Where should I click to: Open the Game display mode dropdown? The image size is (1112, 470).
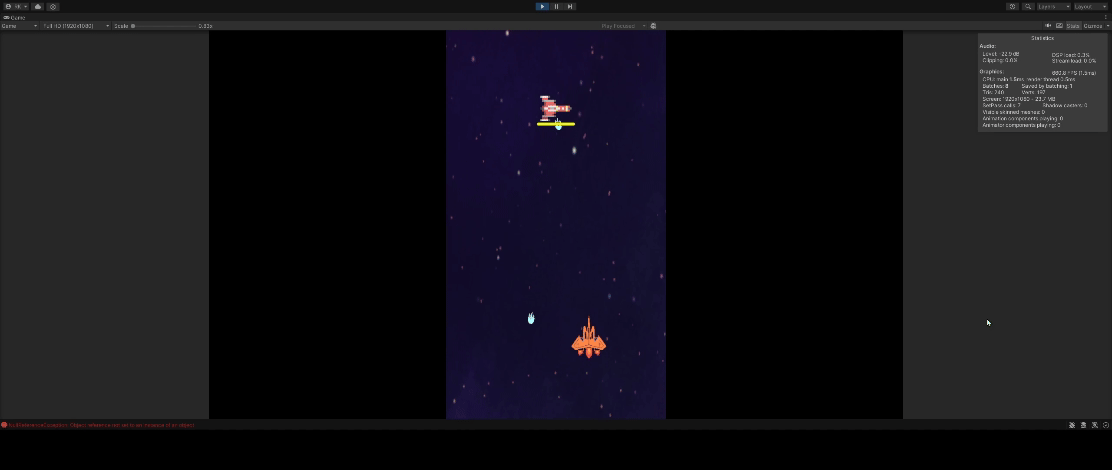[19, 26]
